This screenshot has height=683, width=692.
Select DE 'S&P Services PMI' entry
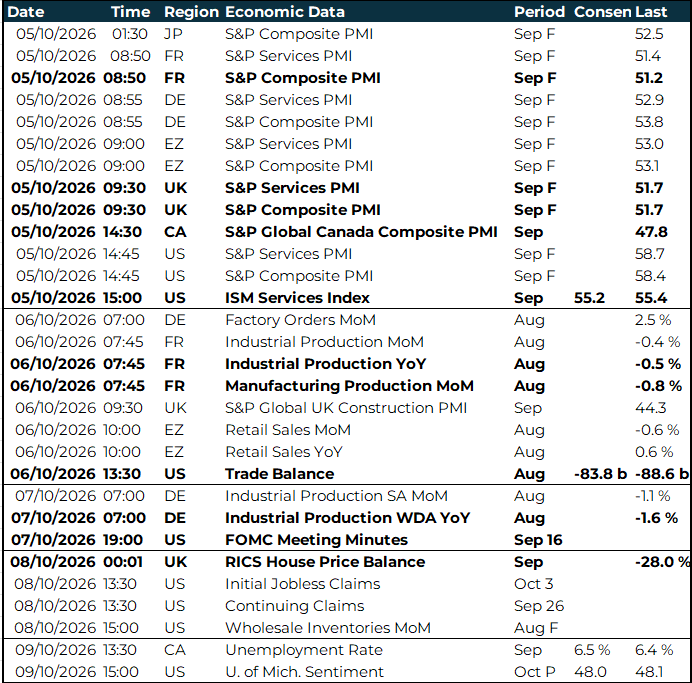tap(288, 100)
